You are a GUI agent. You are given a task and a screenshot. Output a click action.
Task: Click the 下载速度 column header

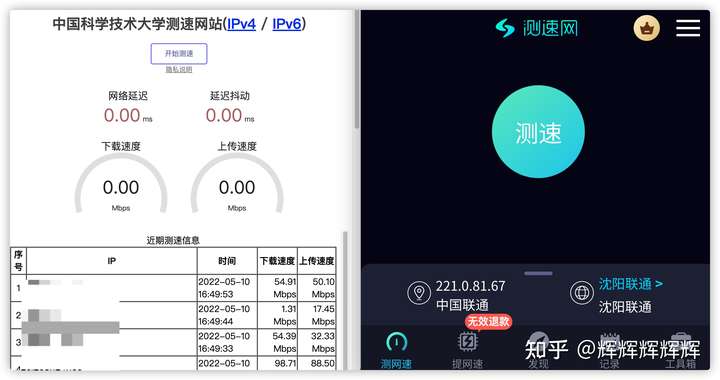[x=277, y=261]
